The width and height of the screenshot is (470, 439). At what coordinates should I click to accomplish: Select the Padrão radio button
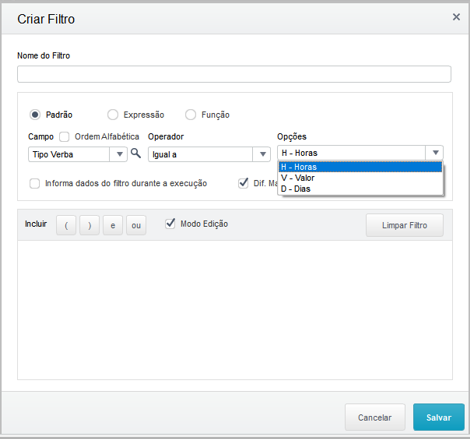tap(35, 115)
